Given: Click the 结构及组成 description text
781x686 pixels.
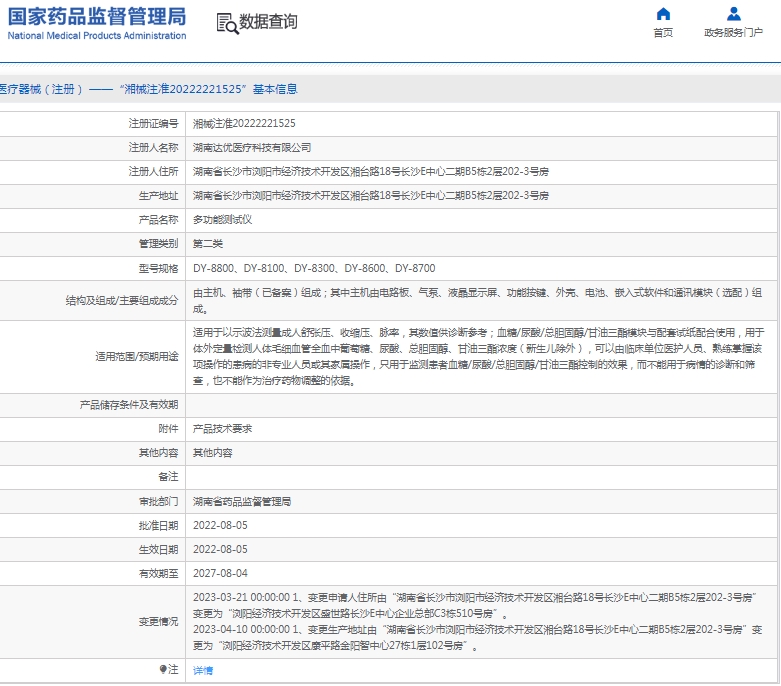Looking at the screenshot, I should 477,300.
